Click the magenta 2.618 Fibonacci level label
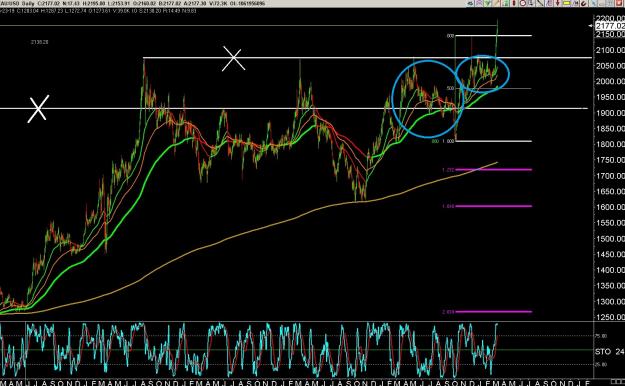This screenshot has height=386, width=625. [x=448, y=312]
